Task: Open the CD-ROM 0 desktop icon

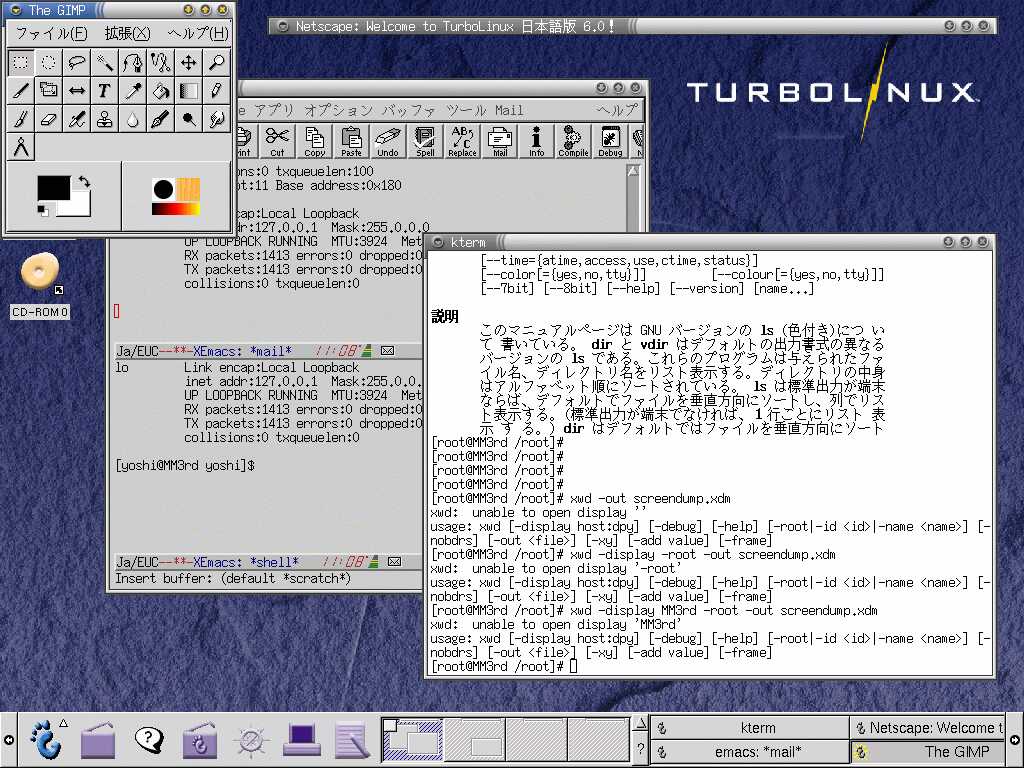Action: click(x=40, y=285)
